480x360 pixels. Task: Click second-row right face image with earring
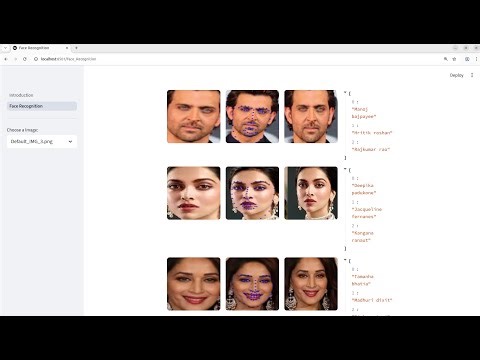(x=311, y=193)
